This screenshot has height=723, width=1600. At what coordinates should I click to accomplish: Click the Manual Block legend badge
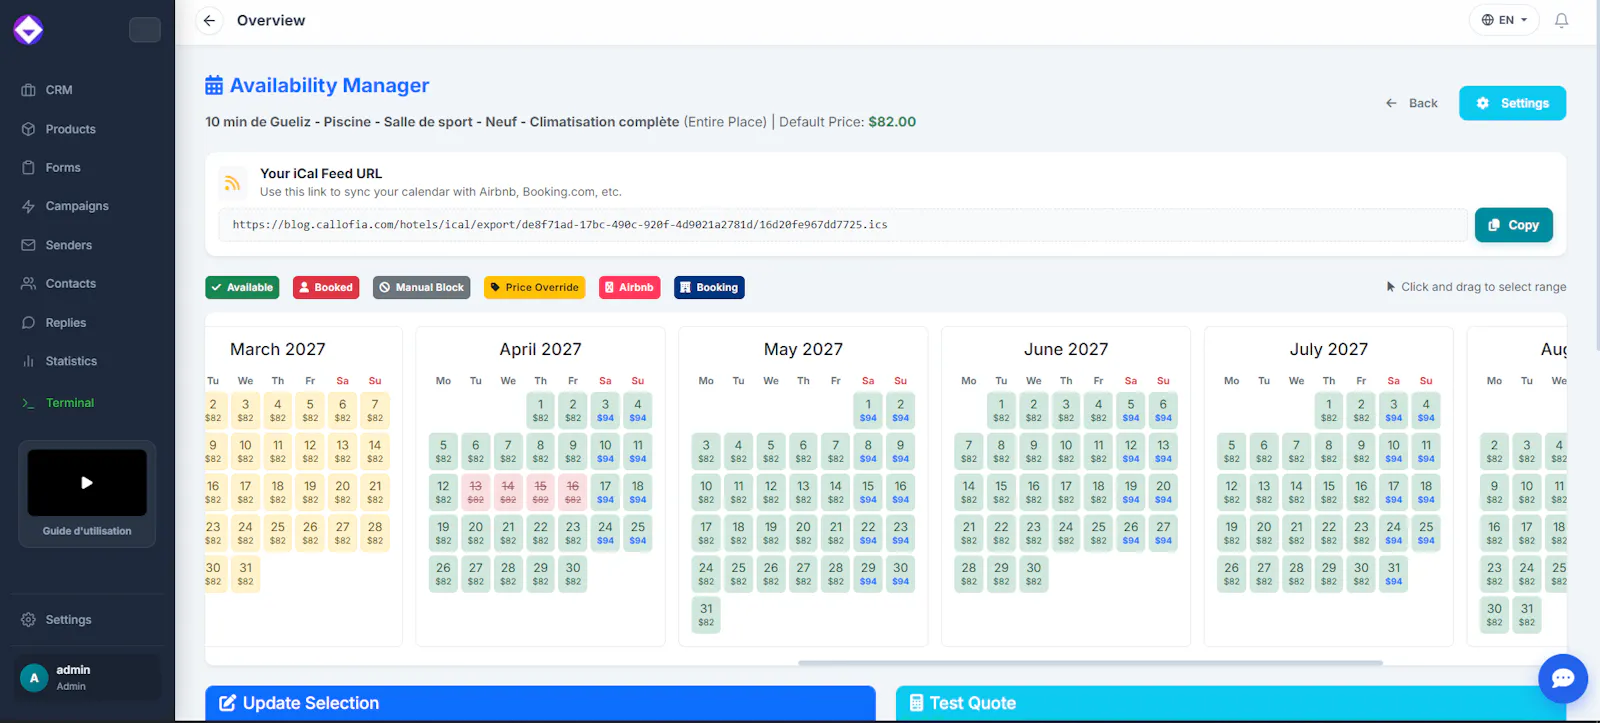tap(421, 288)
